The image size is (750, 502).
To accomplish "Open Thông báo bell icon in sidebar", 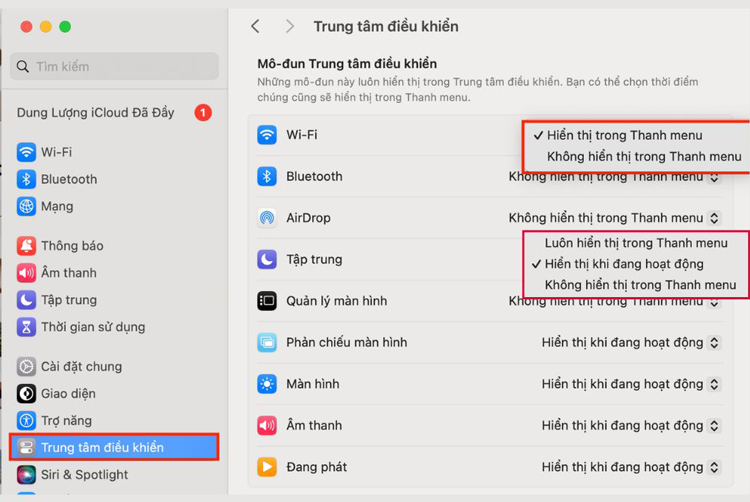I will click(26, 246).
